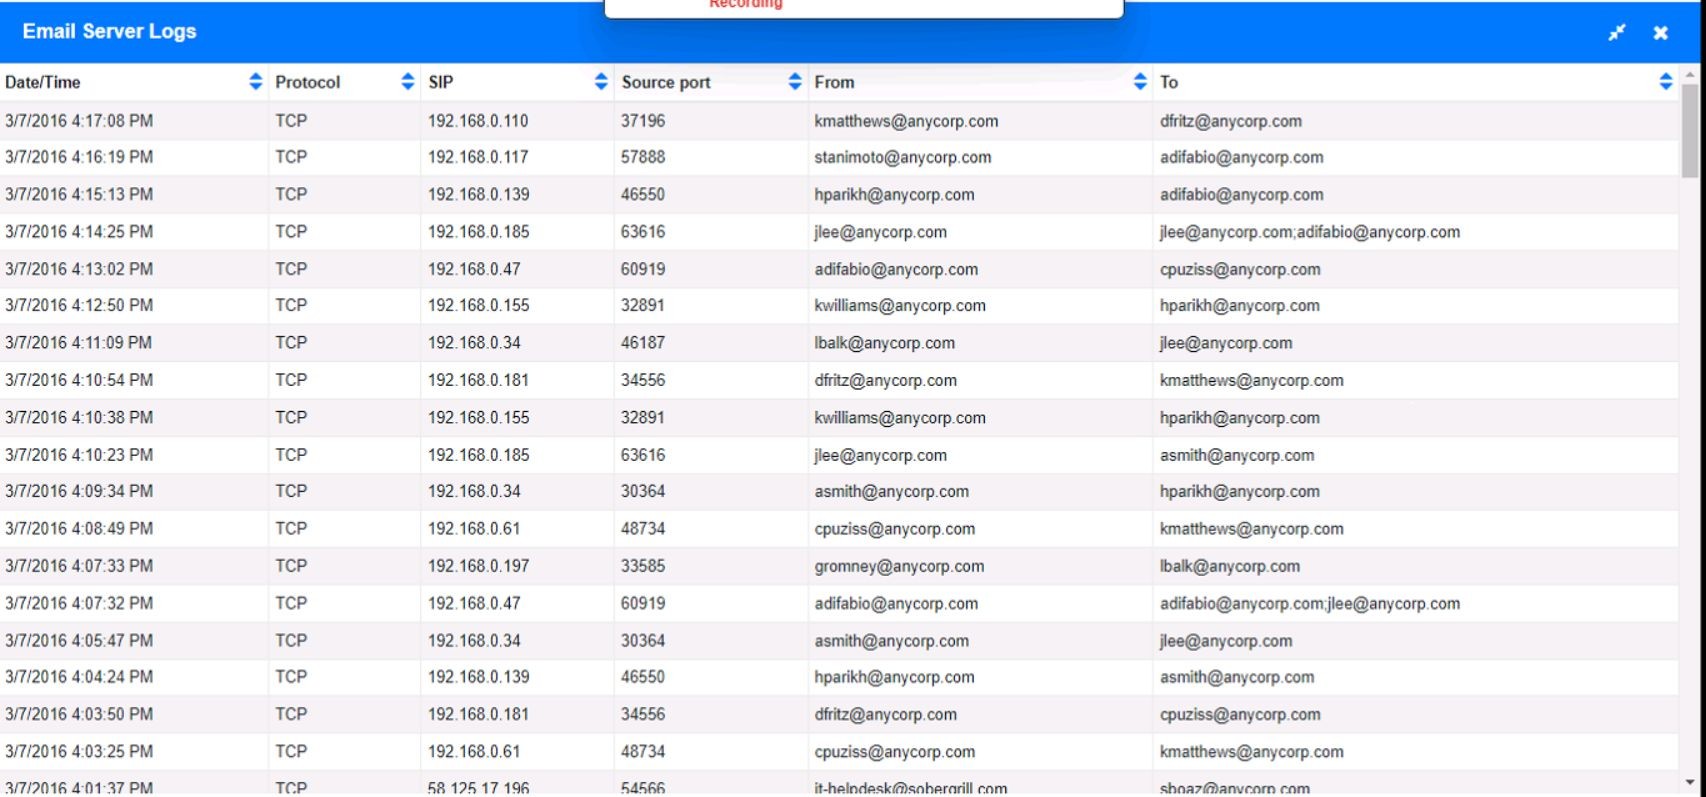Select the 3/7/2016 4:11:09 PM timestamp
The image size is (1706, 797).
point(79,342)
